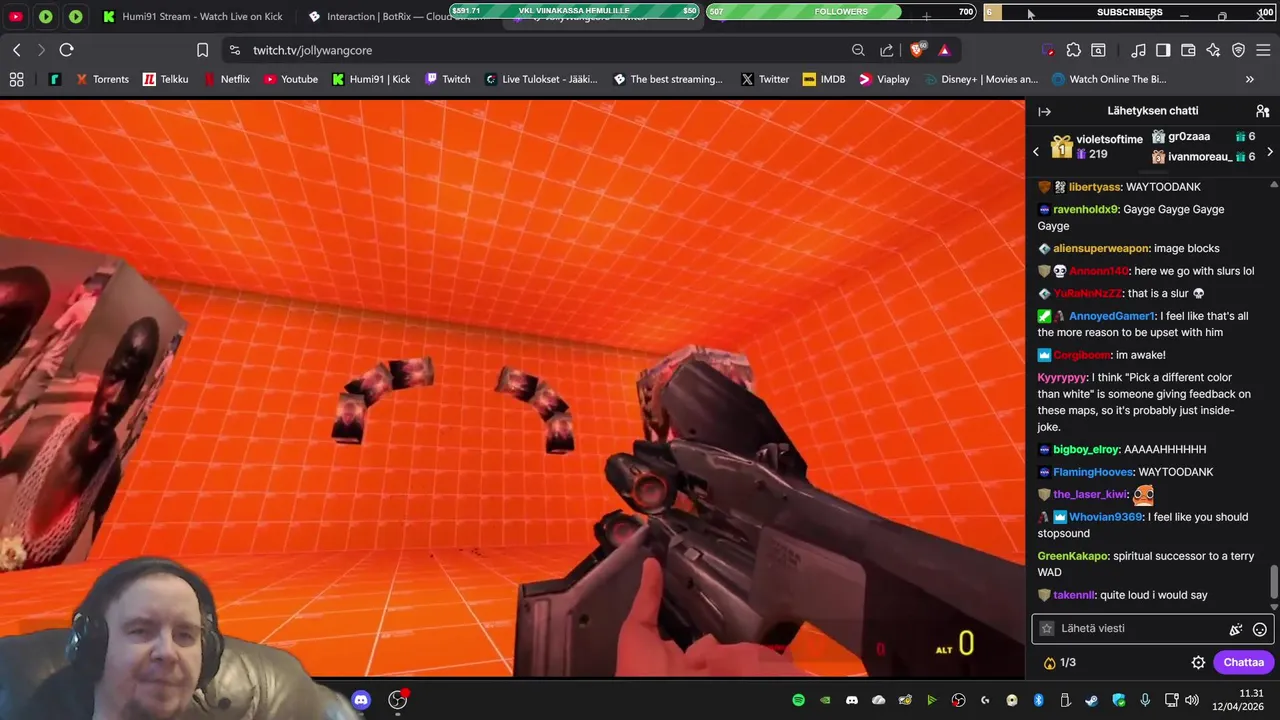This screenshot has width=1280, height=720.
Task: Show previous gift leaderboard entry
Action: (x=1036, y=152)
